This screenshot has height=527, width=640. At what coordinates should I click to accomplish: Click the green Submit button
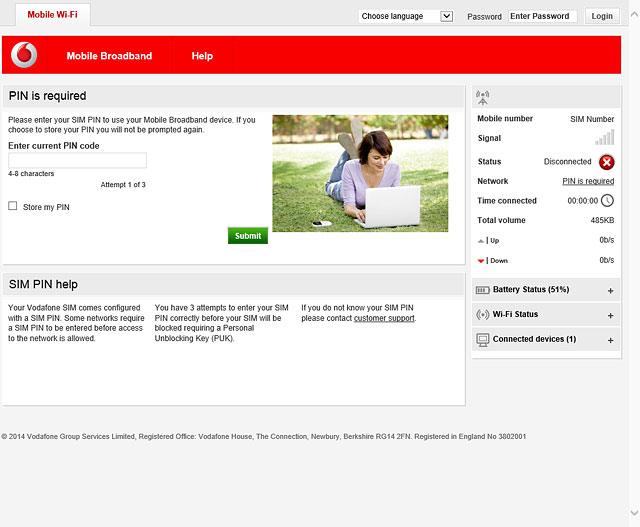pos(248,236)
